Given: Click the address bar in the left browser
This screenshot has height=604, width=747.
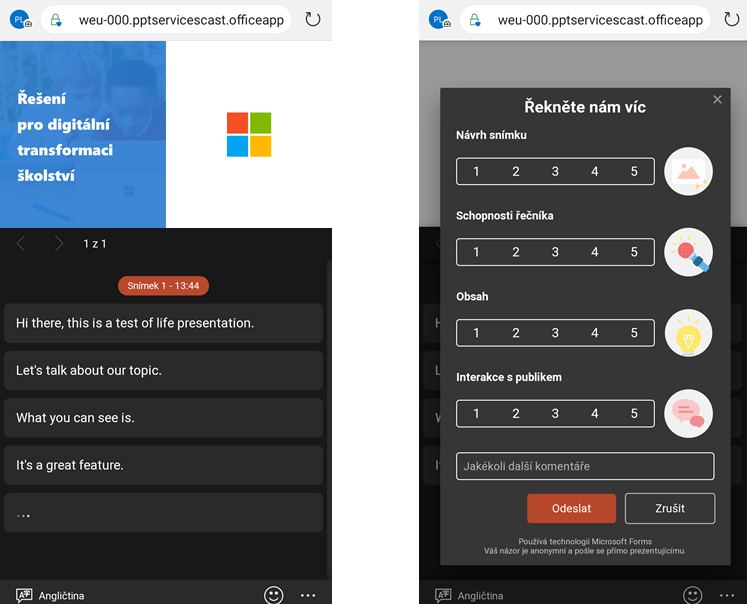Looking at the screenshot, I should [x=170, y=20].
